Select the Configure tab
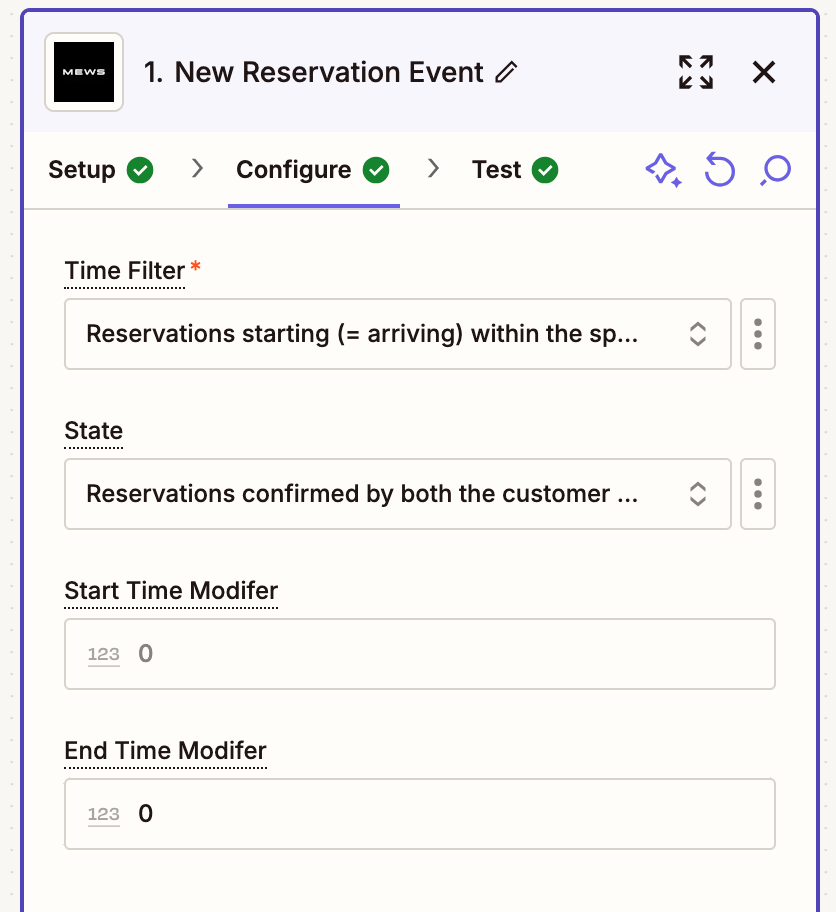The image size is (836, 912). [x=313, y=170]
